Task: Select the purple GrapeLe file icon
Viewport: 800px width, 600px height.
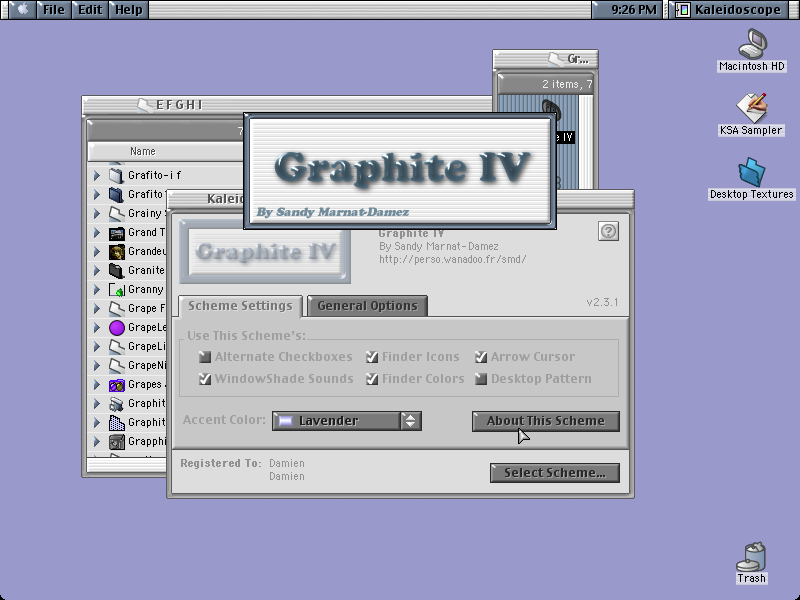Action: [x=116, y=328]
